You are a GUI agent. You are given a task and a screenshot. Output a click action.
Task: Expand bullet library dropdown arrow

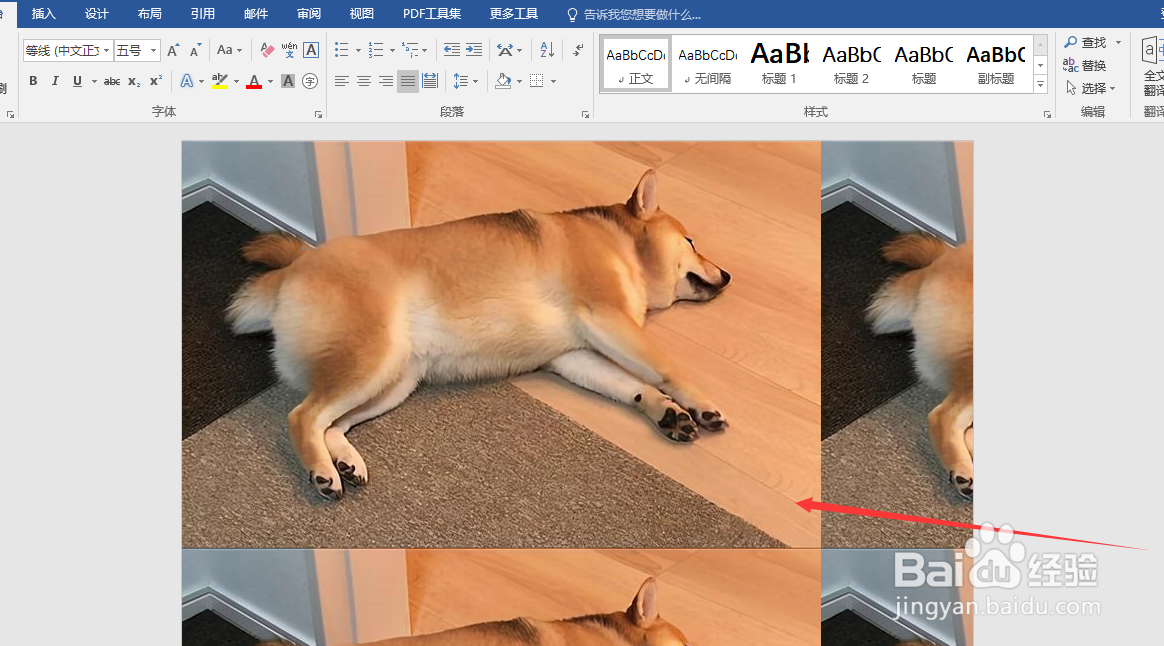click(358, 50)
